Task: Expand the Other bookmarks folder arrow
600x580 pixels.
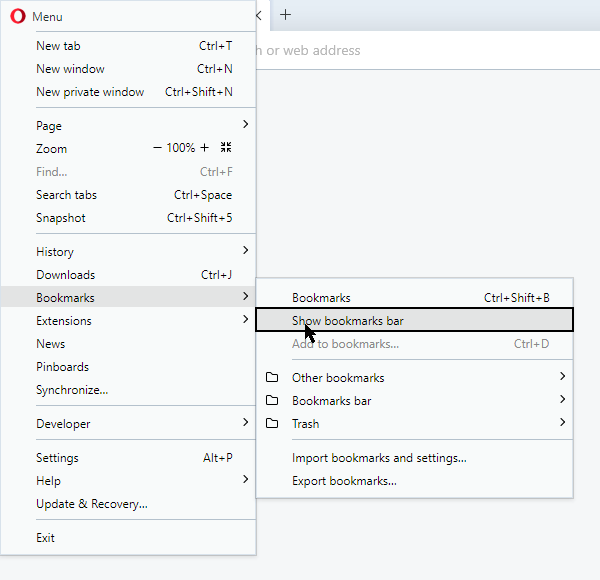Action: 562,376
